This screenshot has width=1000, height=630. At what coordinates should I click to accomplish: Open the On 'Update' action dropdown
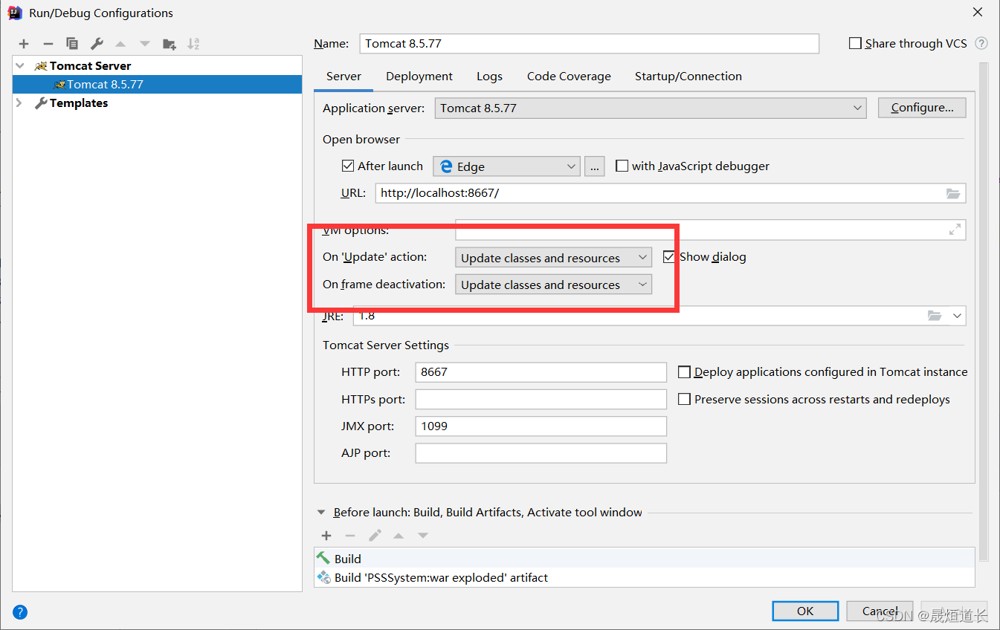pyautogui.click(x=554, y=258)
